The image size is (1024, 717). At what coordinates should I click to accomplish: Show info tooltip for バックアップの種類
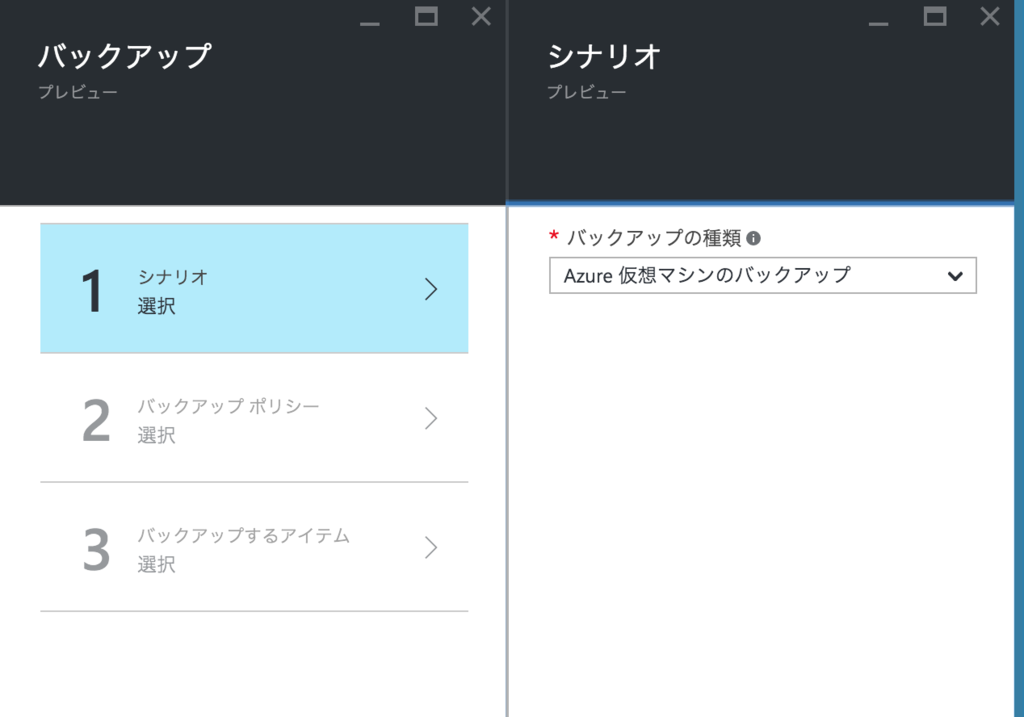pos(753,238)
